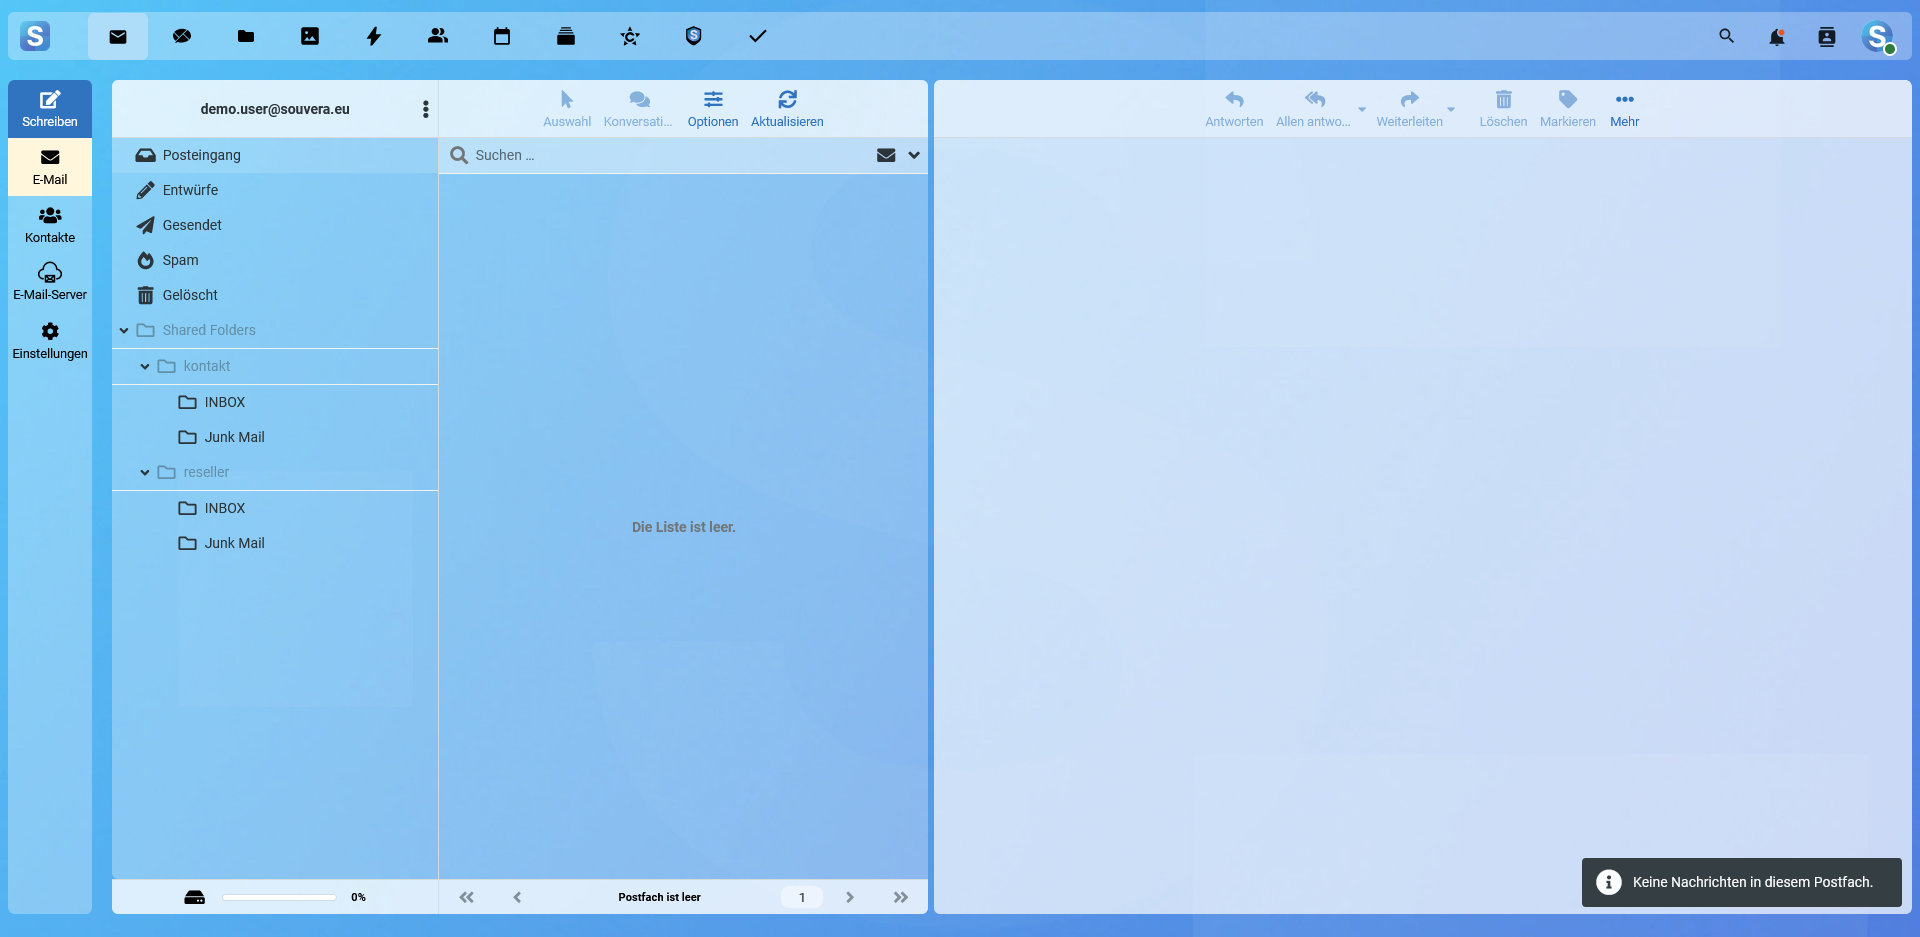Click the notifications bell icon

[x=1776, y=37]
